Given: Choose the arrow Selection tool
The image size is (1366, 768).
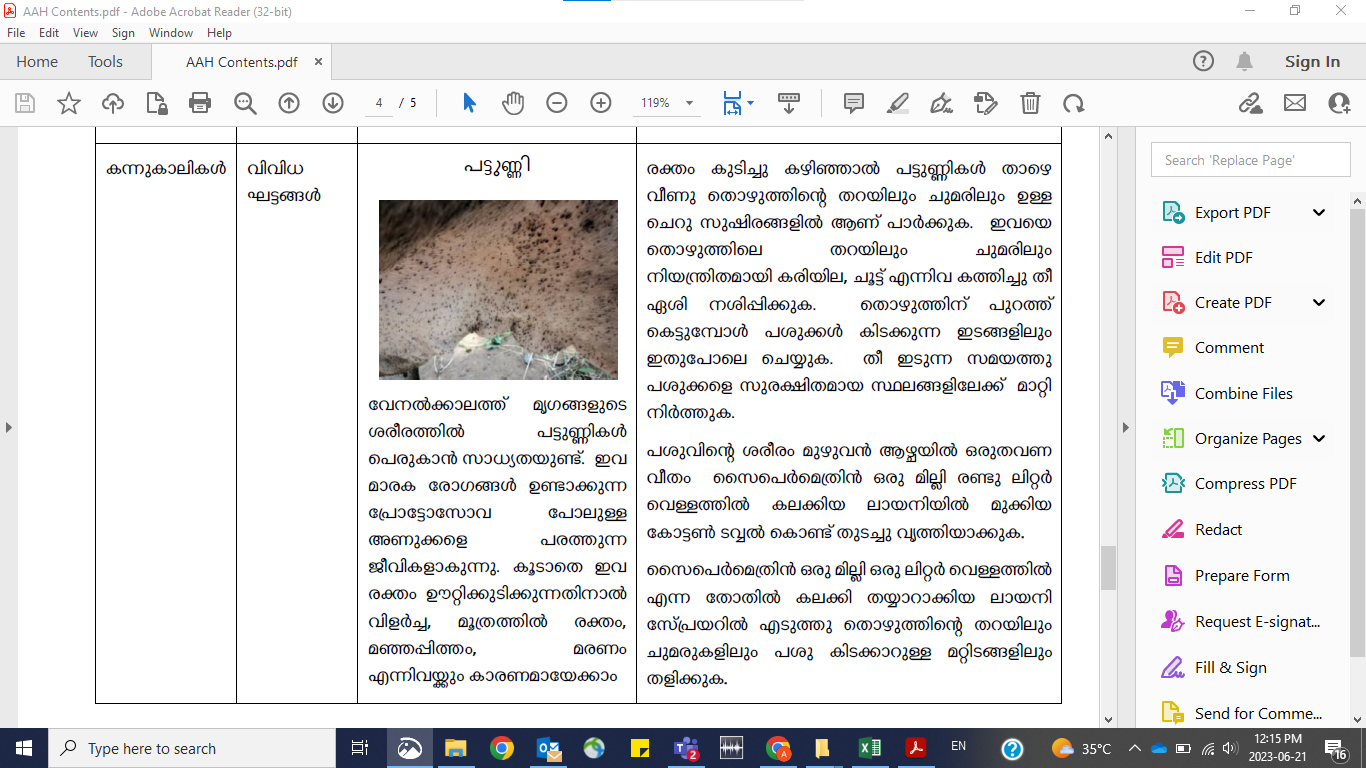Looking at the screenshot, I should [x=469, y=103].
